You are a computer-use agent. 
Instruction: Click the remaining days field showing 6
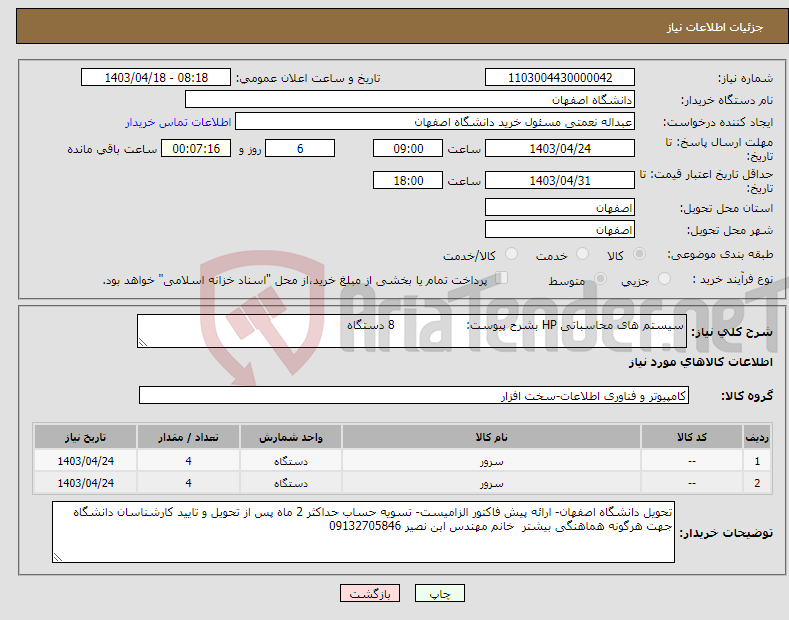point(300,148)
